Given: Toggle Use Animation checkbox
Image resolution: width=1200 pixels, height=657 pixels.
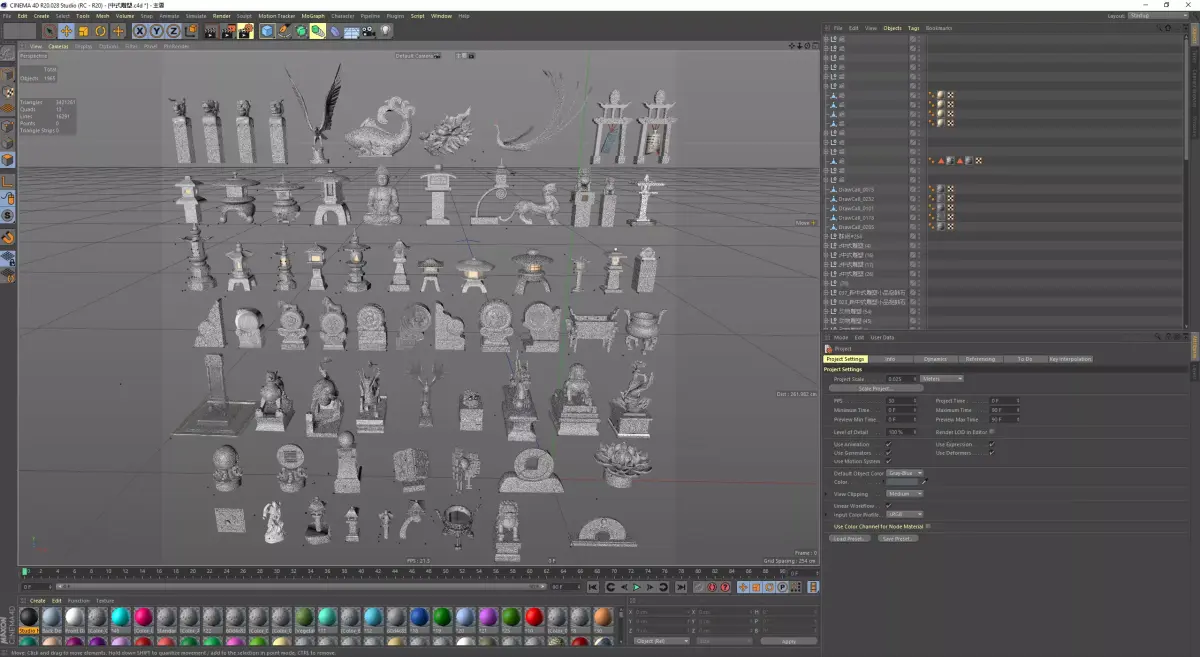Looking at the screenshot, I should (888, 444).
